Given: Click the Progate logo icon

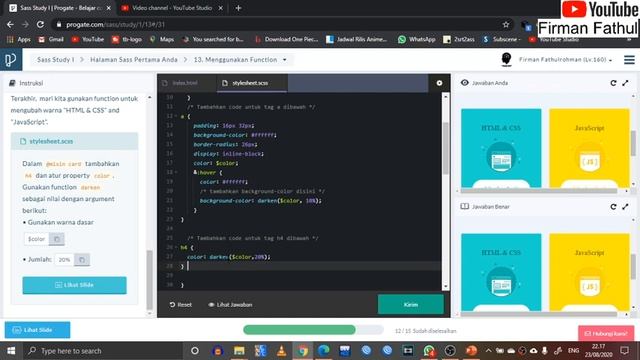Looking at the screenshot, I should coord(11,60).
